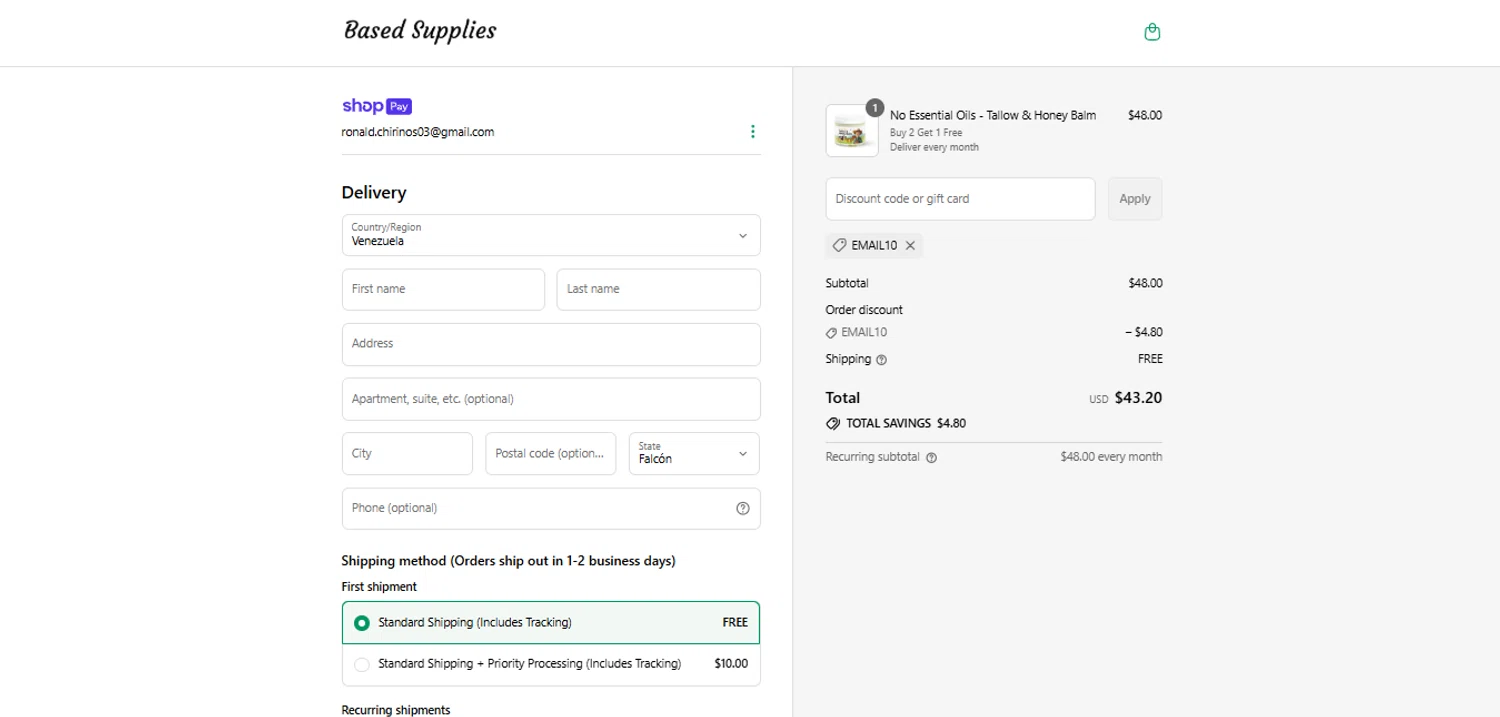The width and height of the screenshot is (1500, 717).
Task: Click the applied EMAIL10 tag icon
Action: [839, 246]
